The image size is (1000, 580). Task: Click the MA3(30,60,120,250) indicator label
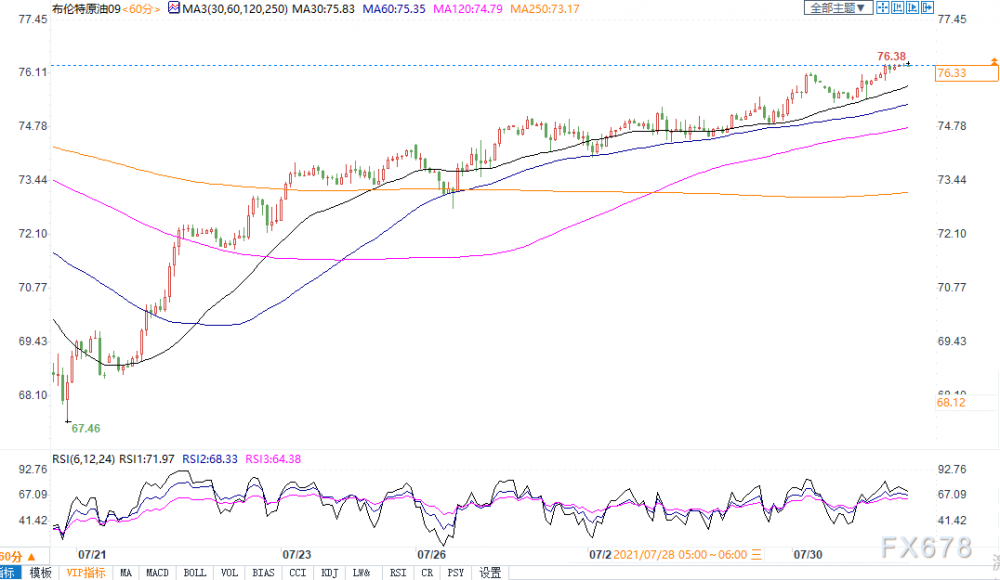pos(235,9)
